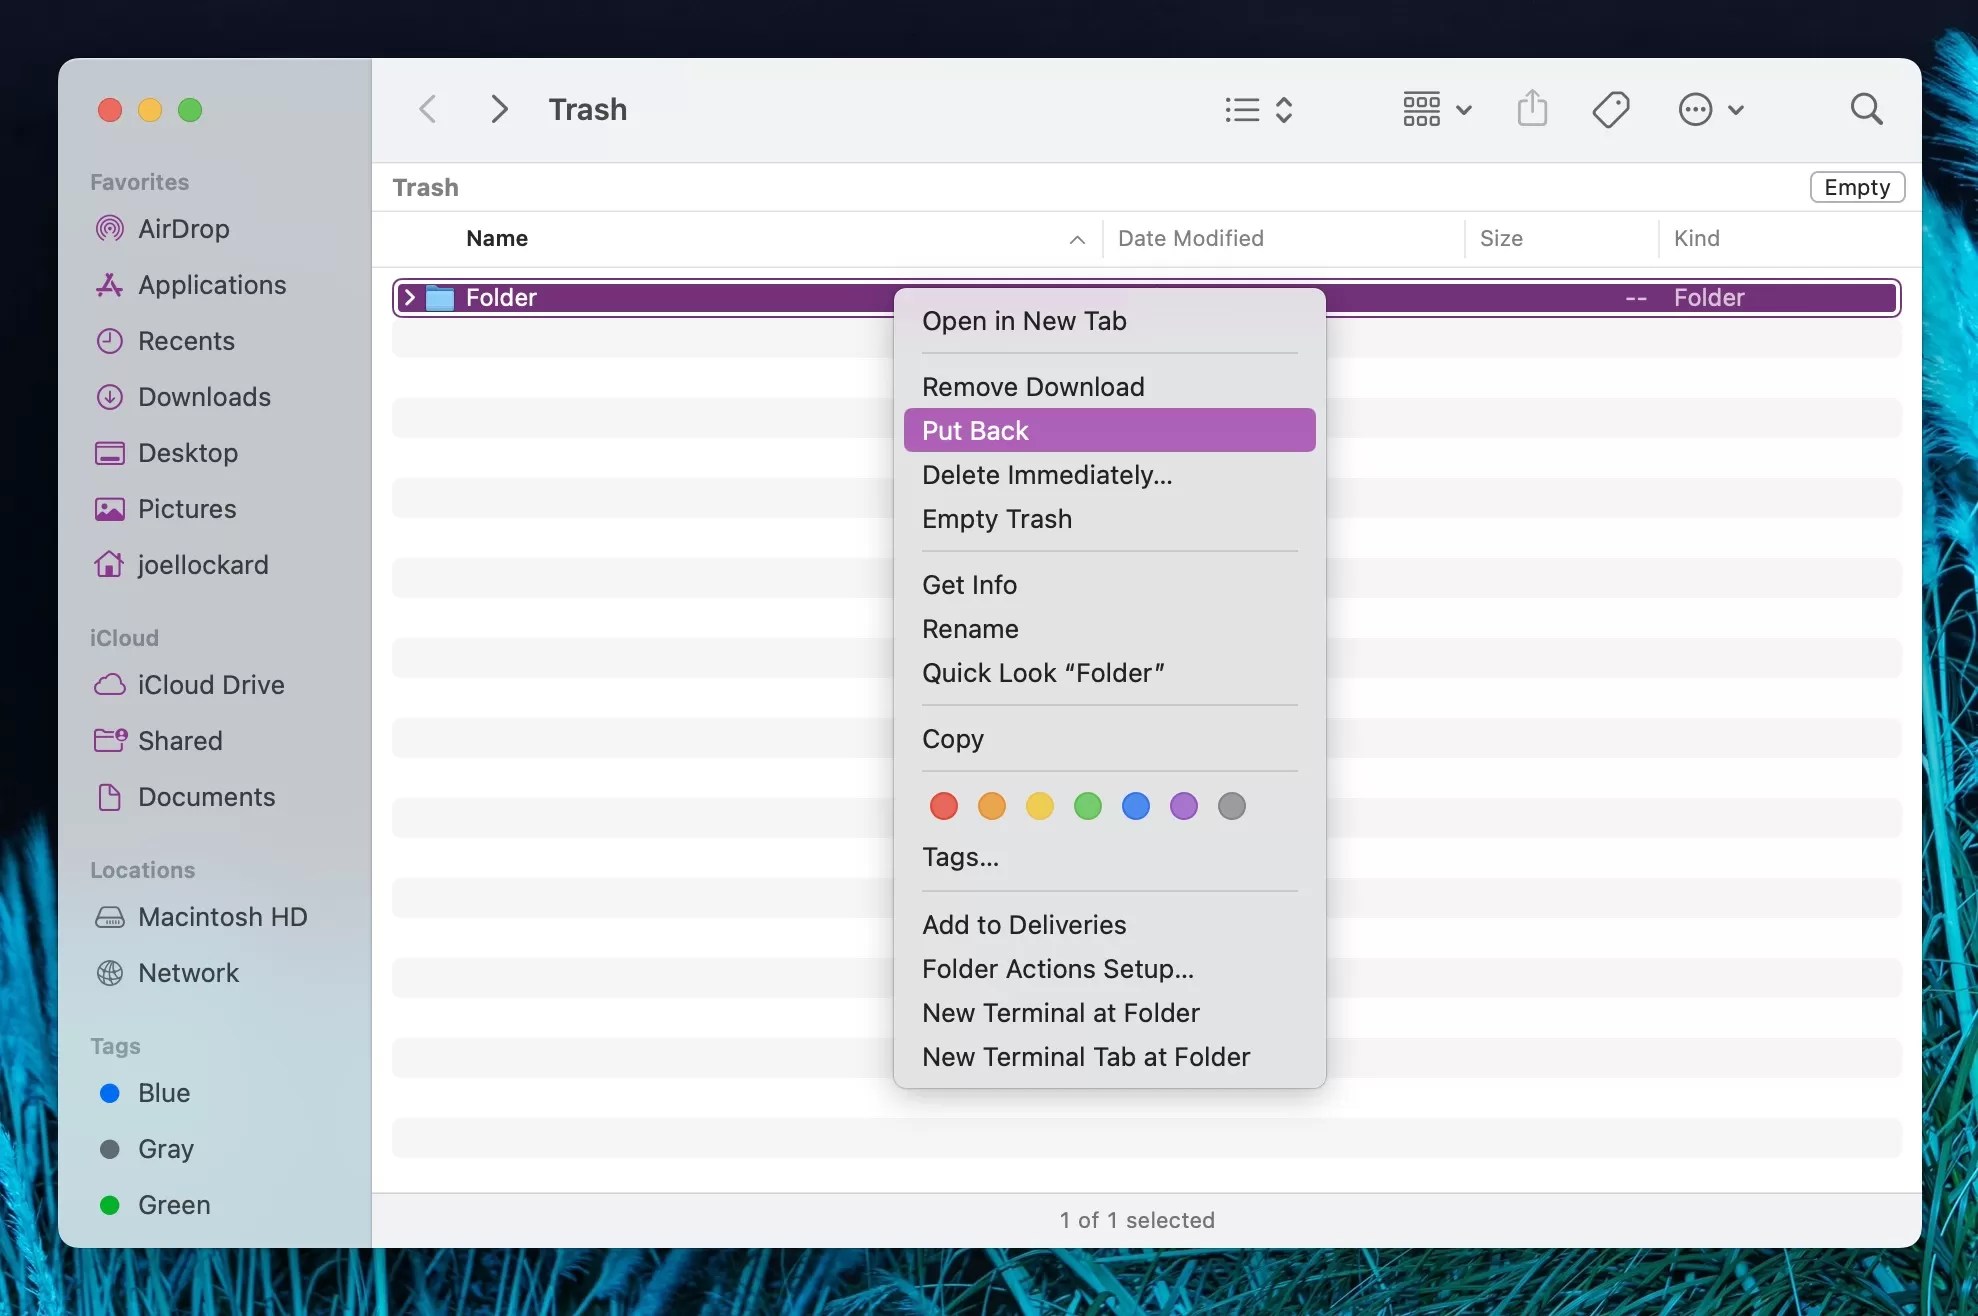This screenshot has height=1316, width=1978.
Task: Open the More actions ellipsis dropdown
Action: (x=1711, y=108)
